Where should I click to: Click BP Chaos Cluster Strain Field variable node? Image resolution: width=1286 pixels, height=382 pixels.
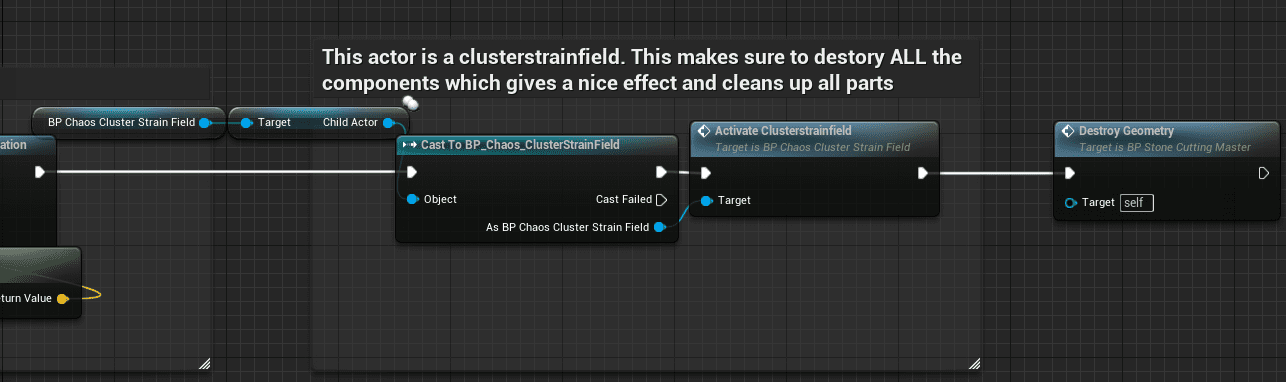pyautogui.click(x=129, y=122)
